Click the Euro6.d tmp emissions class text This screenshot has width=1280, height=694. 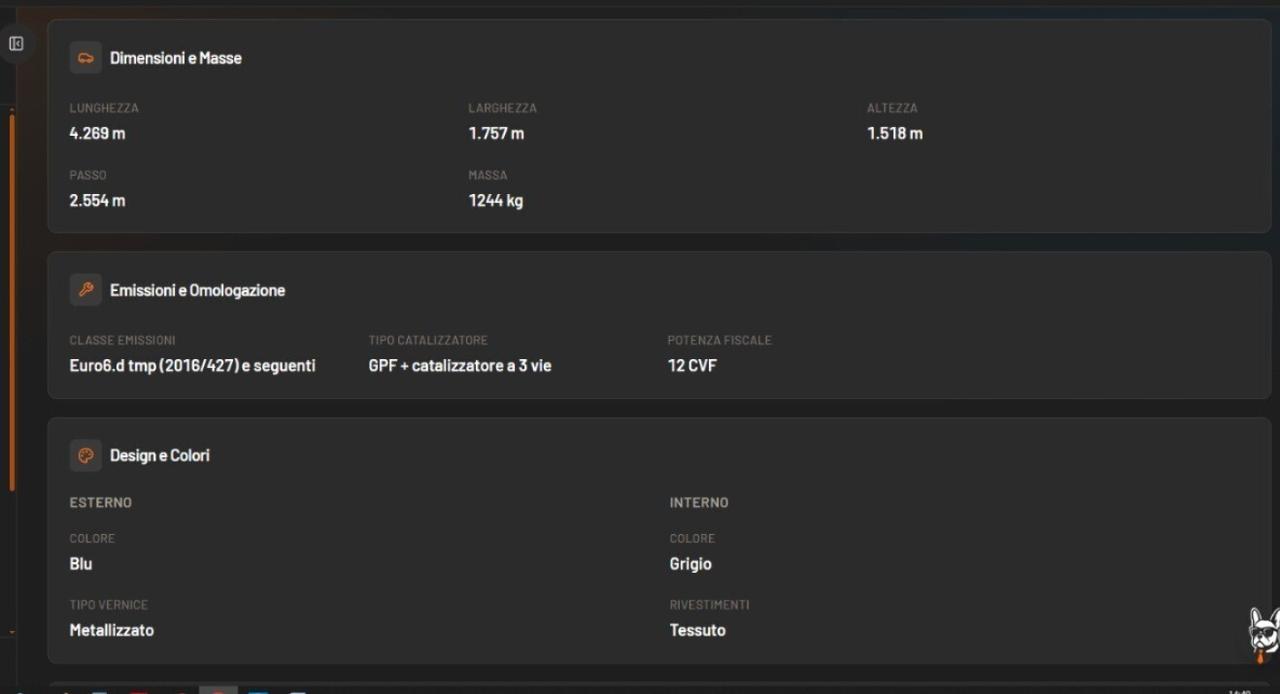coord(192,365)
